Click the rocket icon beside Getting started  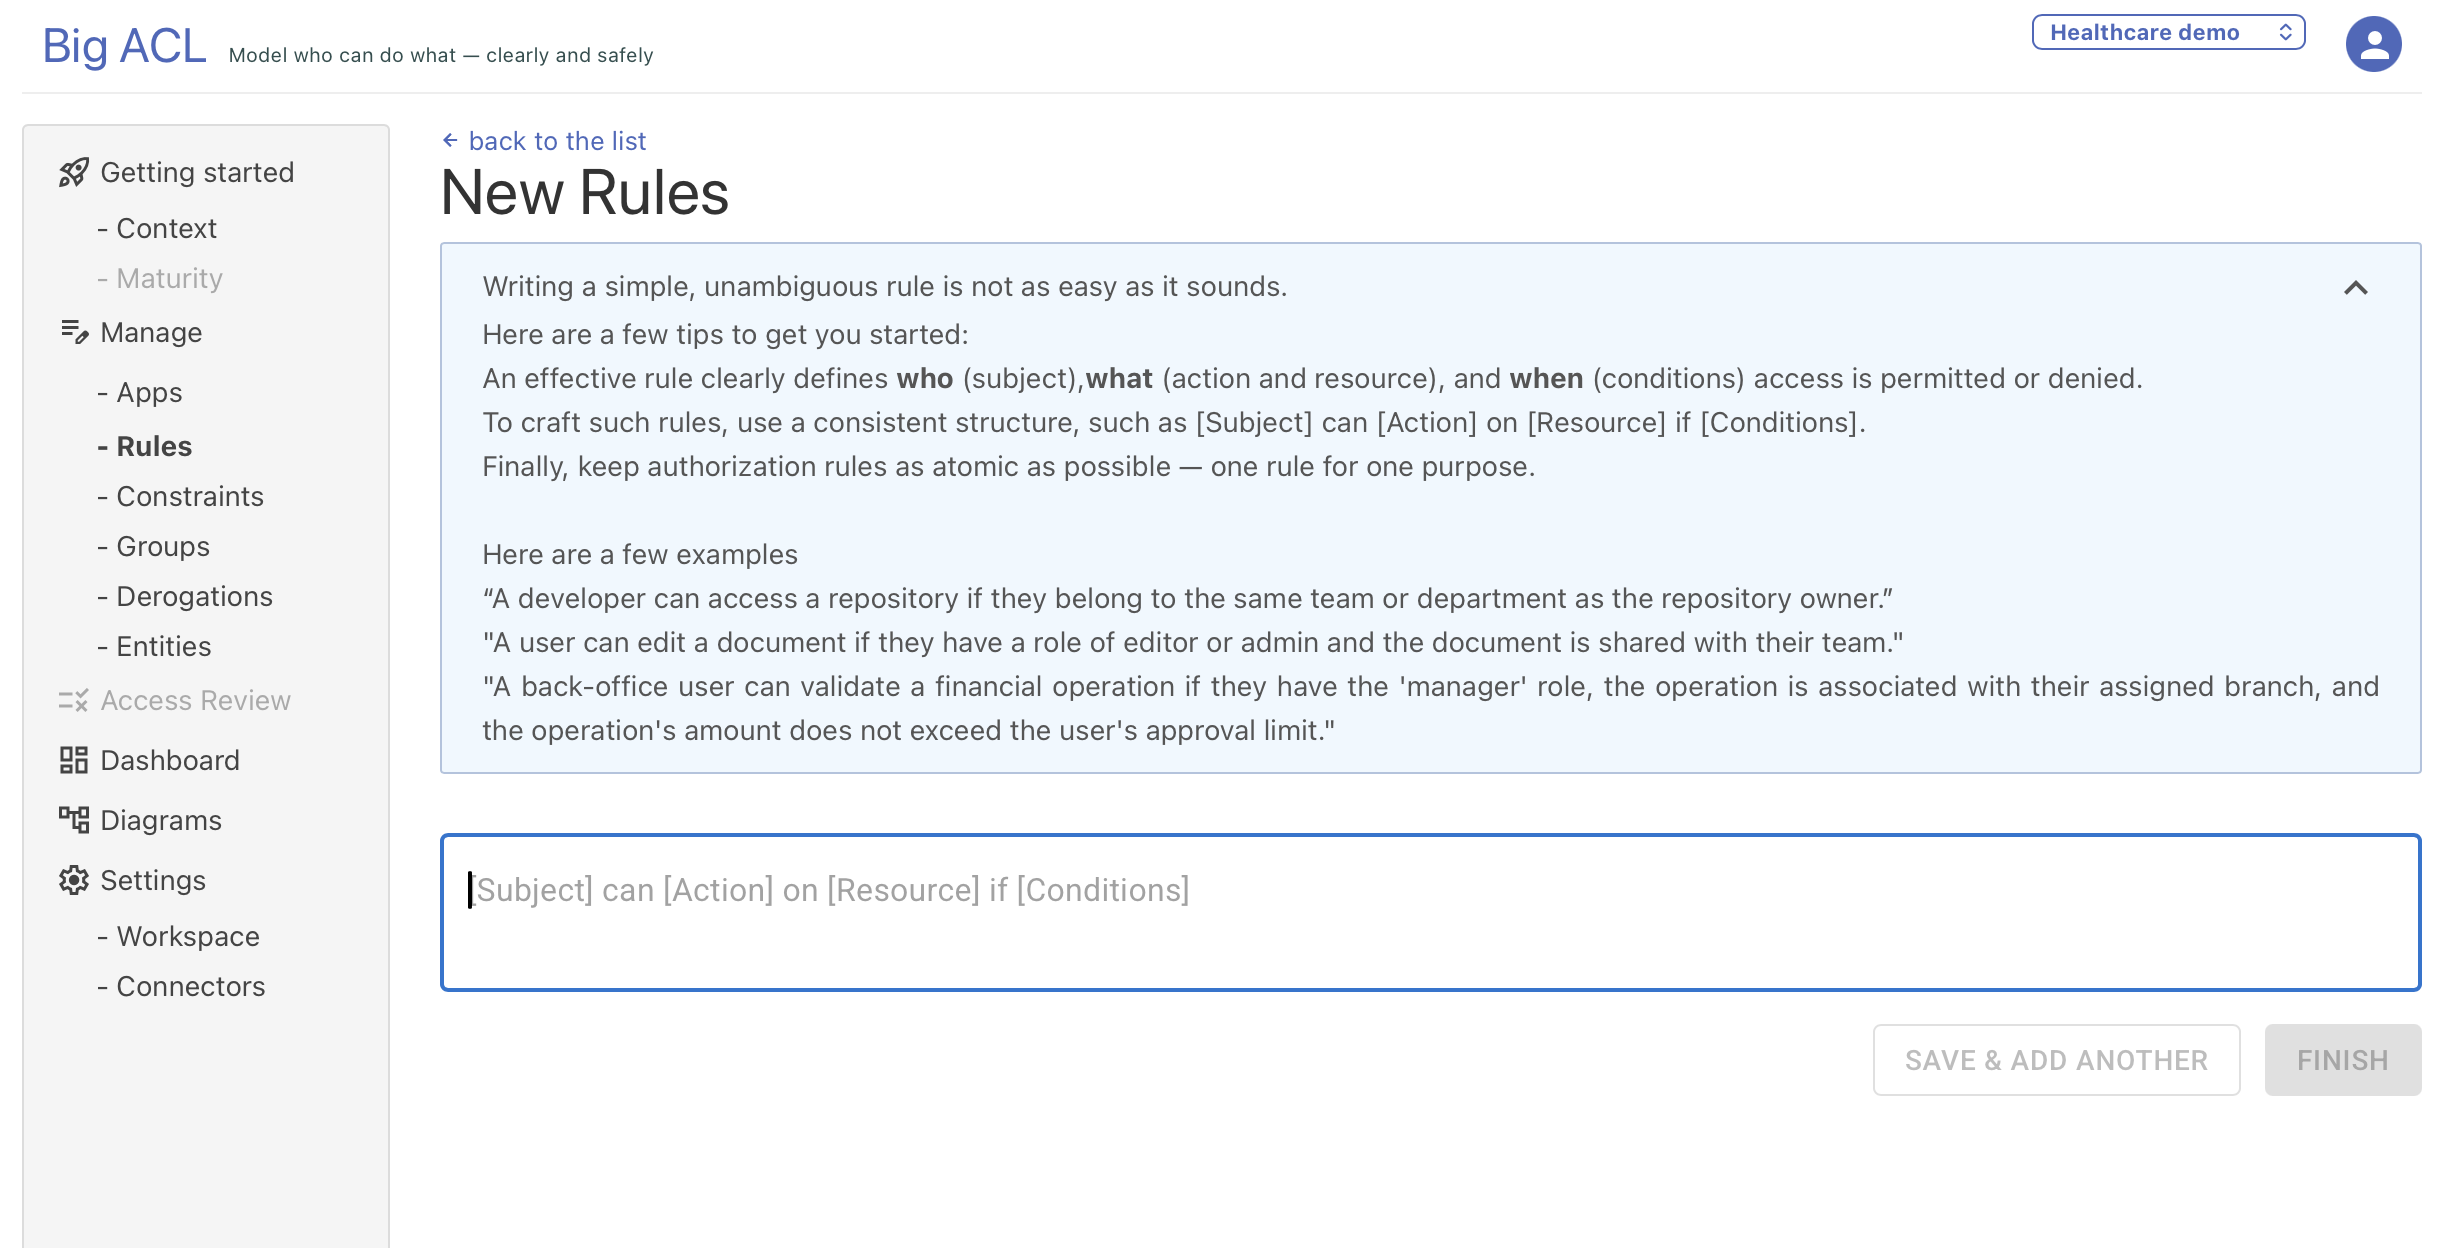tap(73, 173)
